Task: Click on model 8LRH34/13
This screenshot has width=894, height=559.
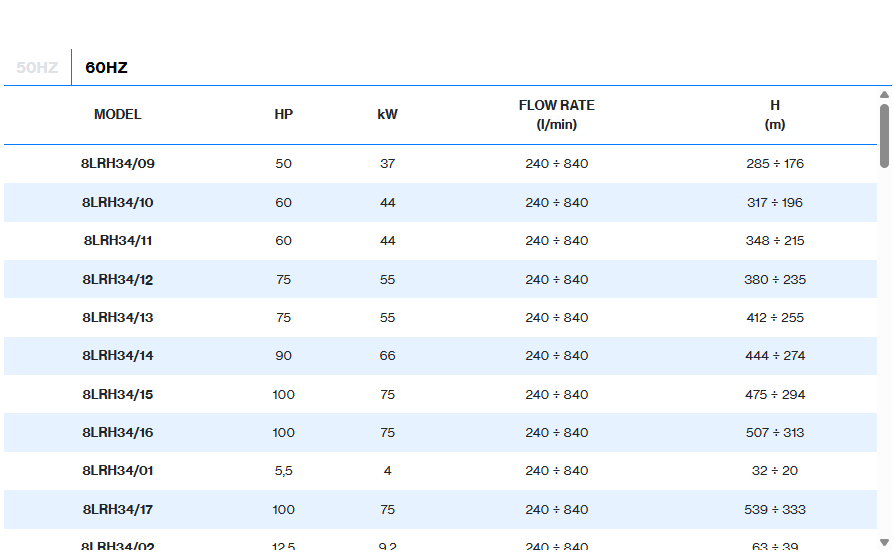Action: [118, 318]
